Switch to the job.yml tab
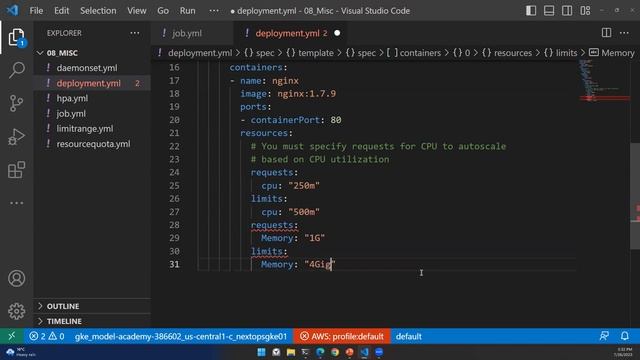640x360 pixels. tap(192, 33)
